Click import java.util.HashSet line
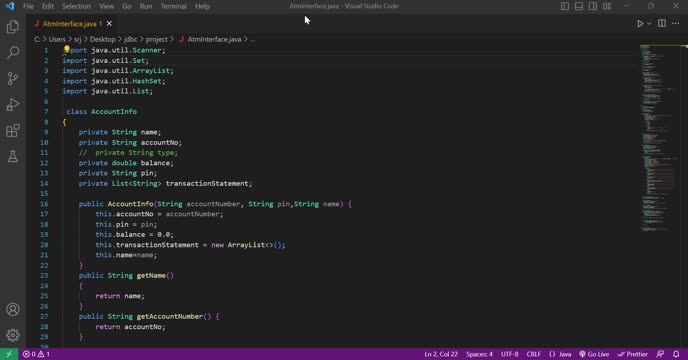The image size is (688, 360). click(x=114, y=81)
